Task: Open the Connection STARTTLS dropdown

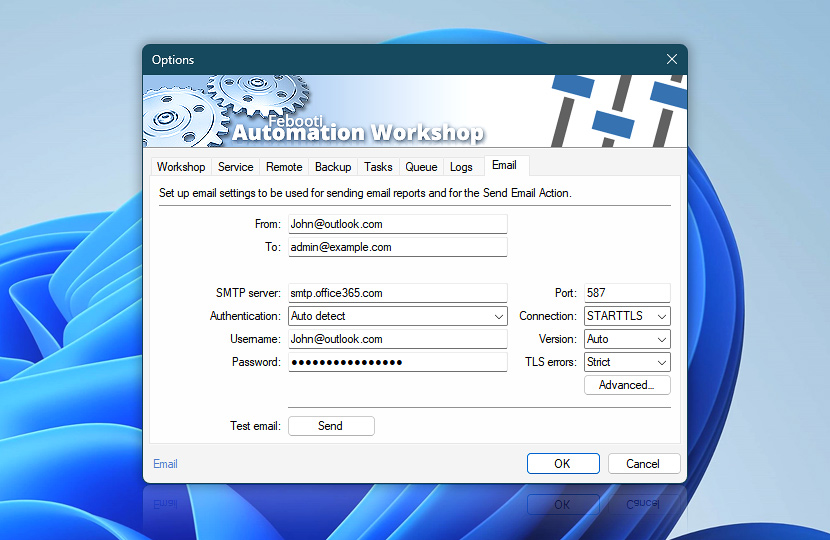Action: 627,316
